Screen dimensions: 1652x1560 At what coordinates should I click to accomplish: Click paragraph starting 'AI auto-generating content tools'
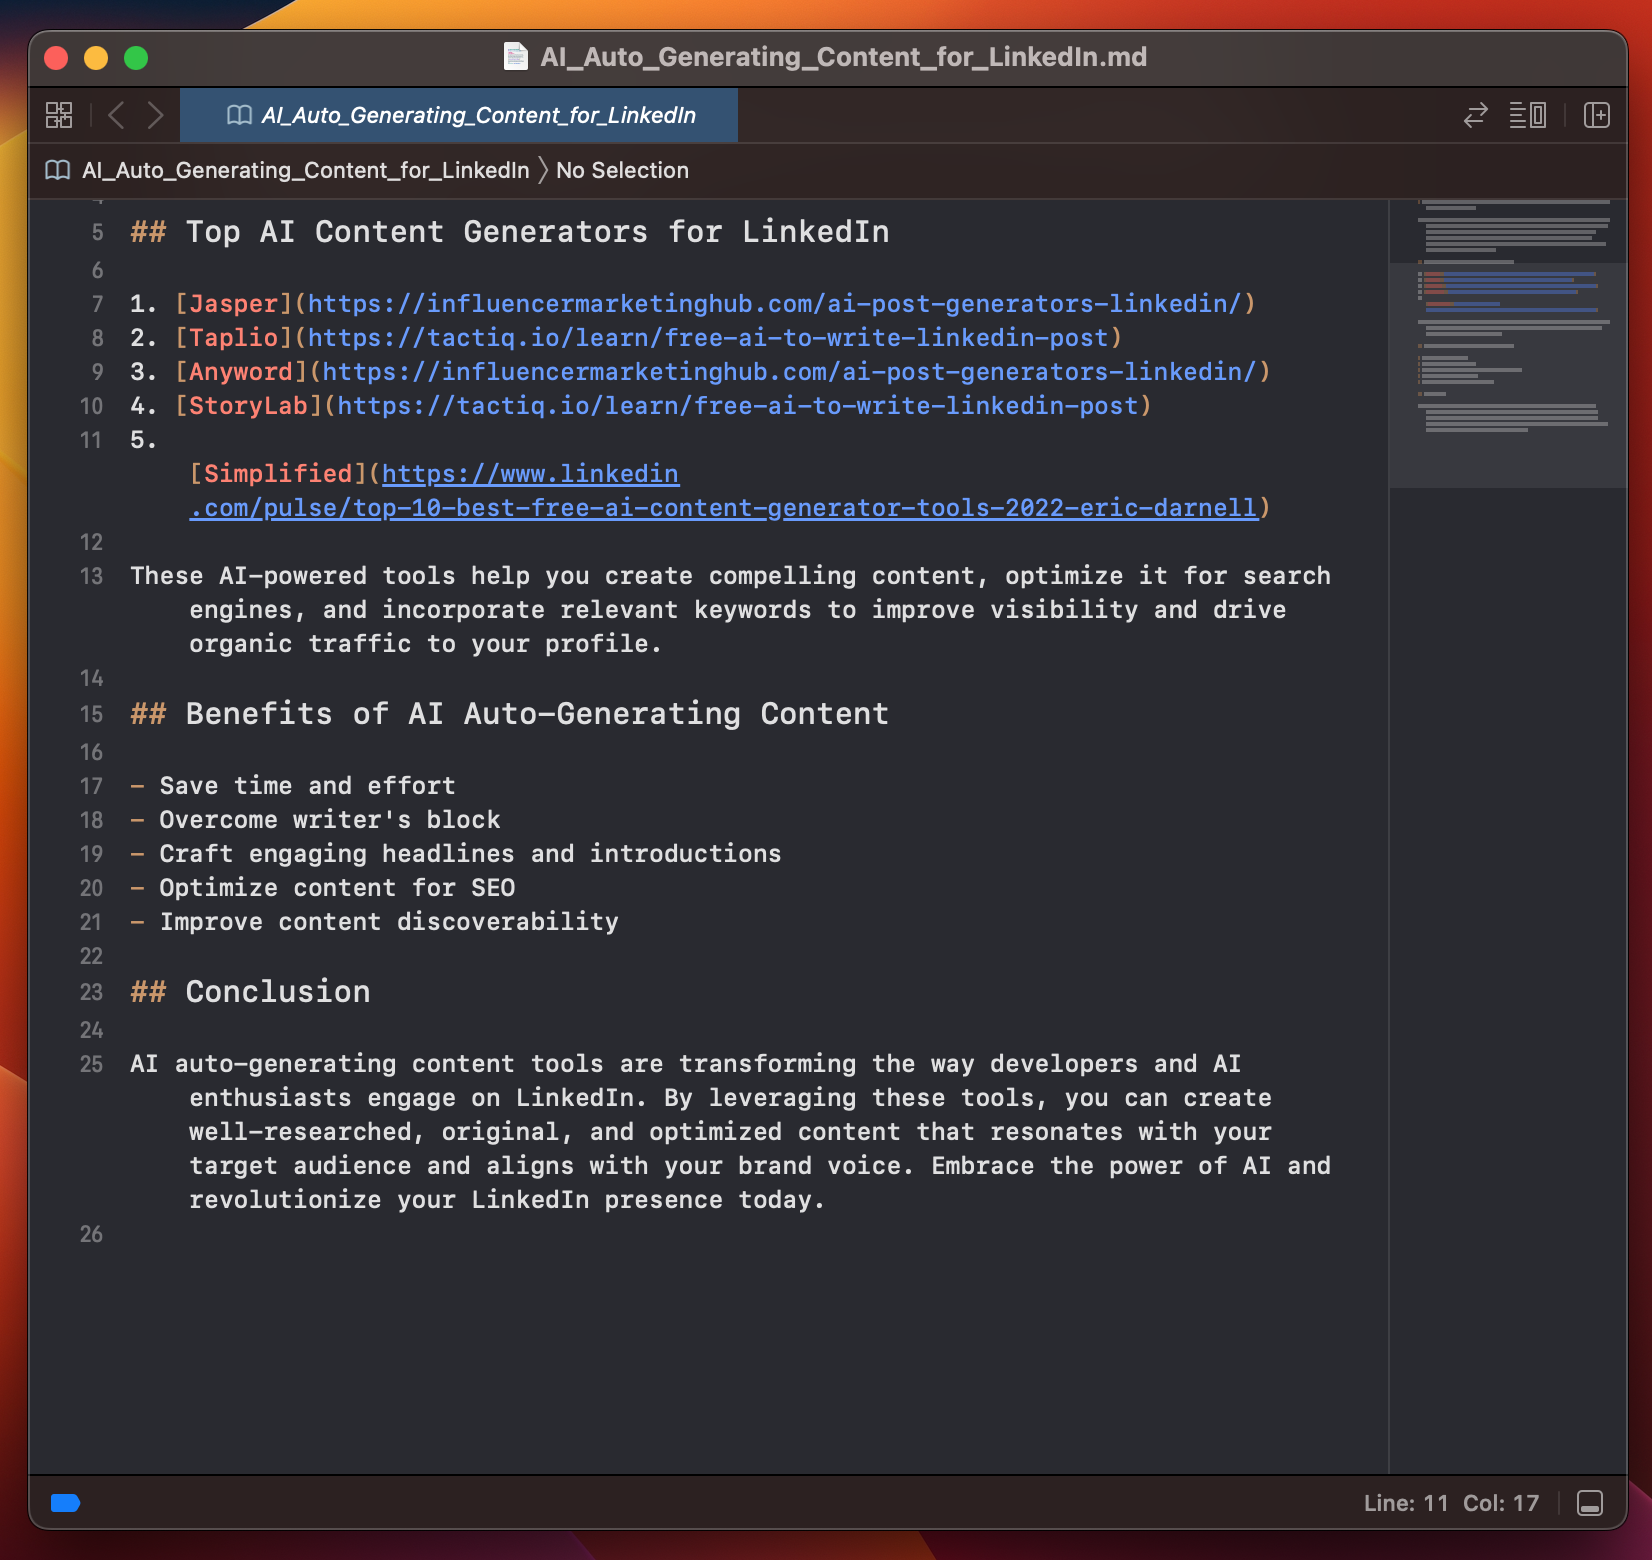point(730,1132)
